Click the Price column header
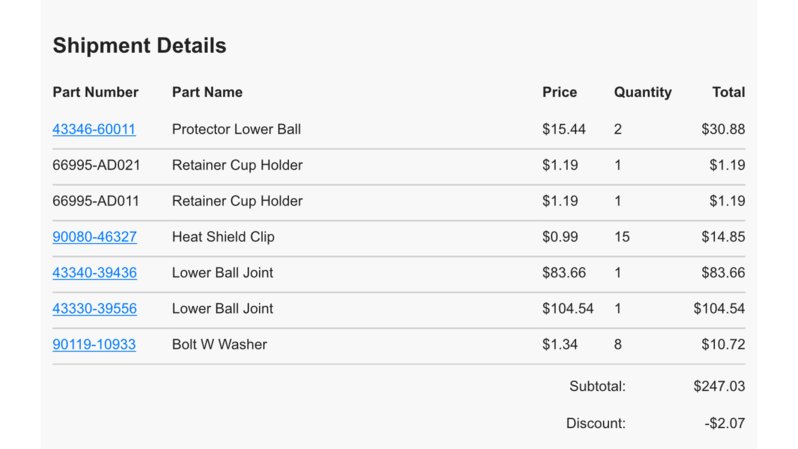 coord(559,92)
